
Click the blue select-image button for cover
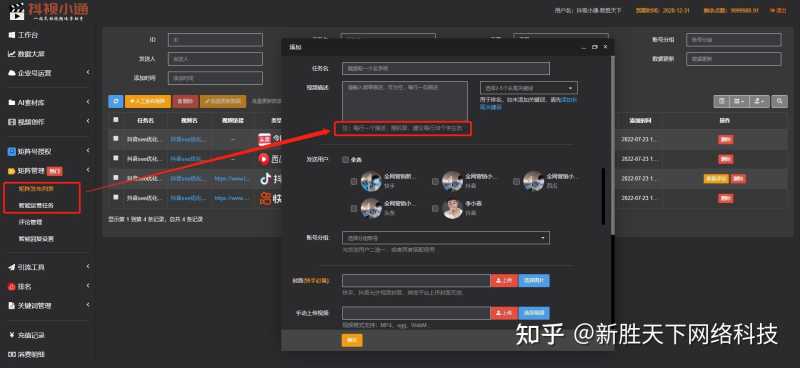click(x=534, y=281)
